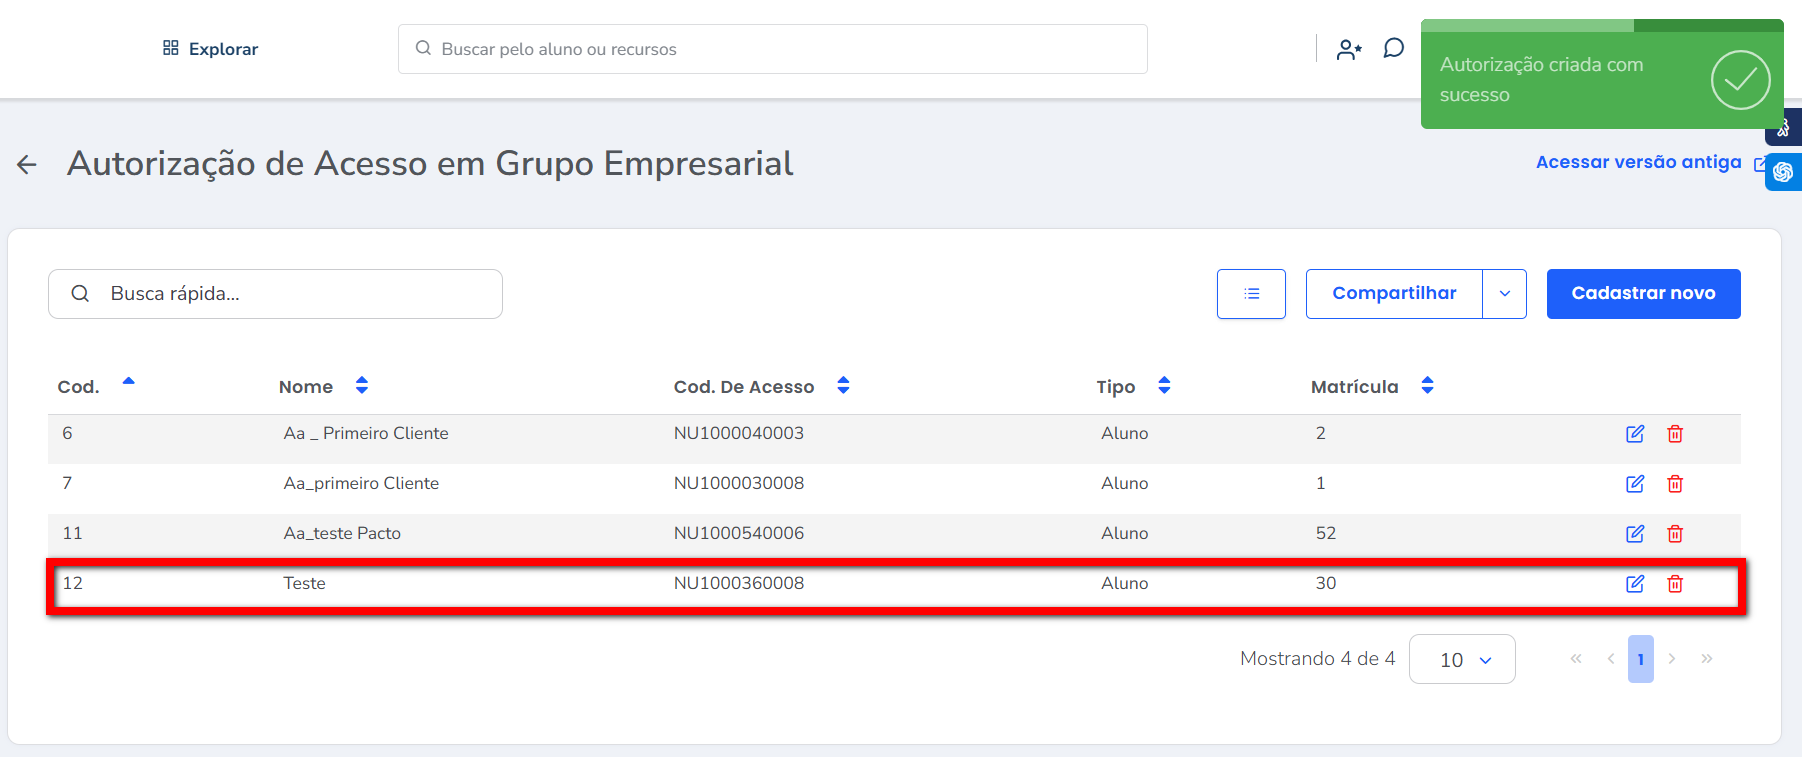Click the Busca rápida search field
The image size is (1802, 757).
click(x=290, y=294)
